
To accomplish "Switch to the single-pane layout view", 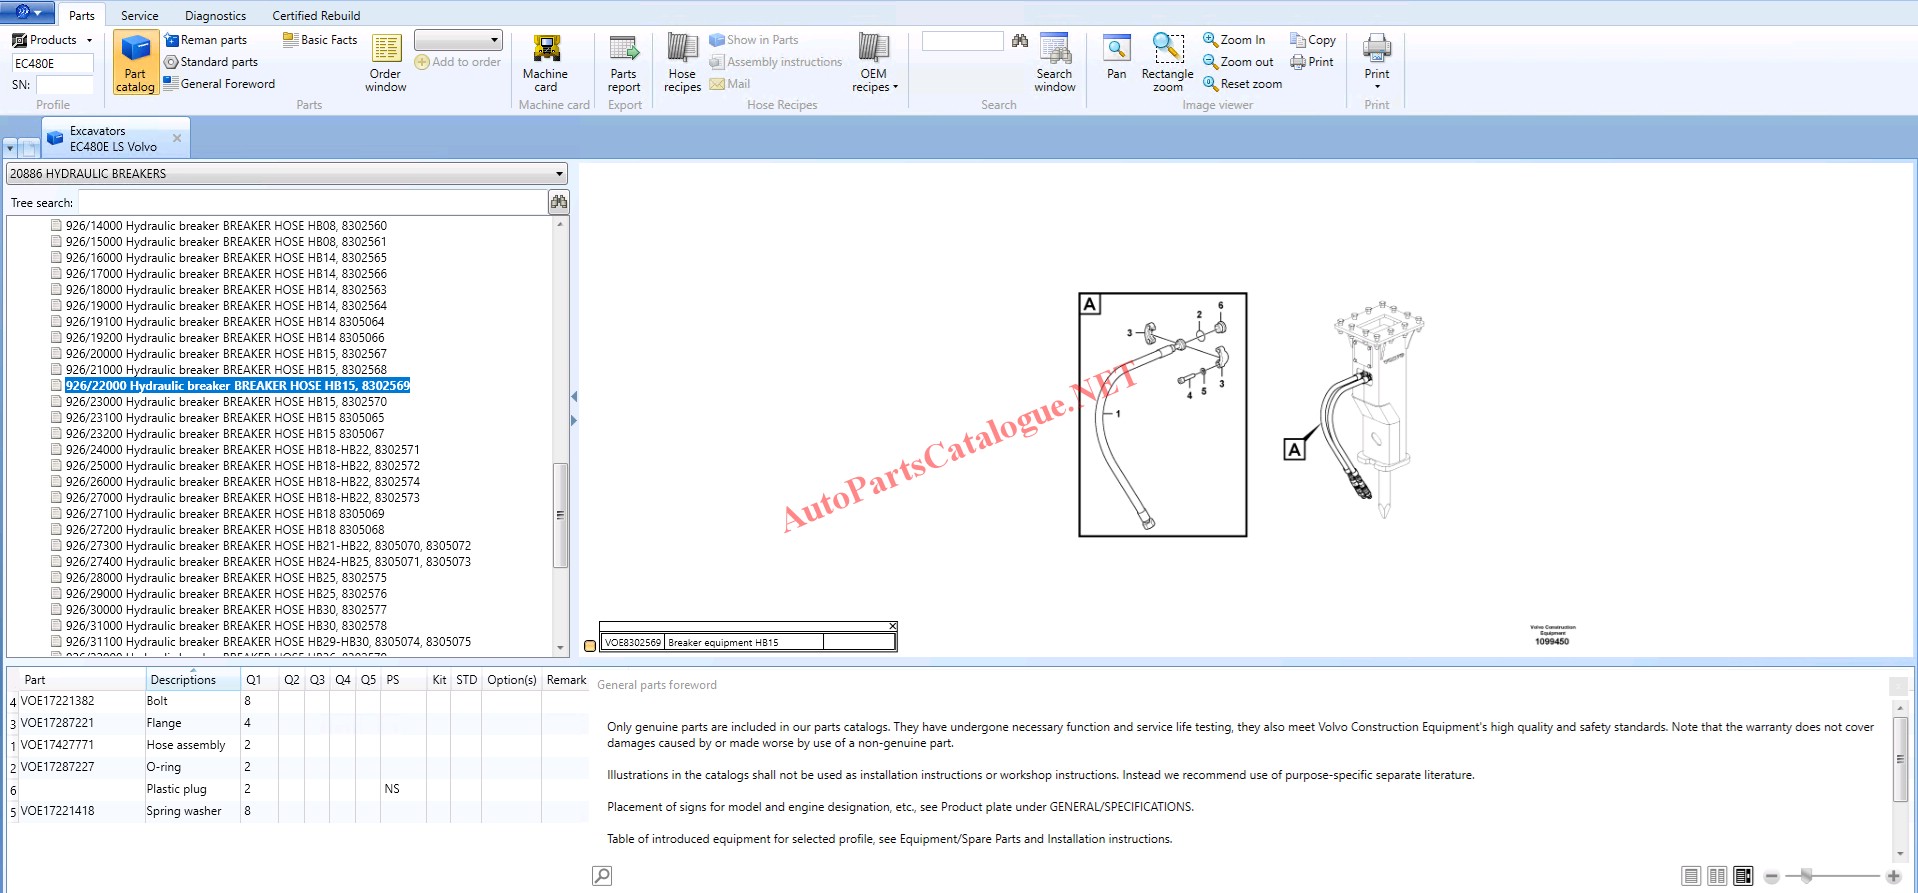I will [x=1691, y=876].
